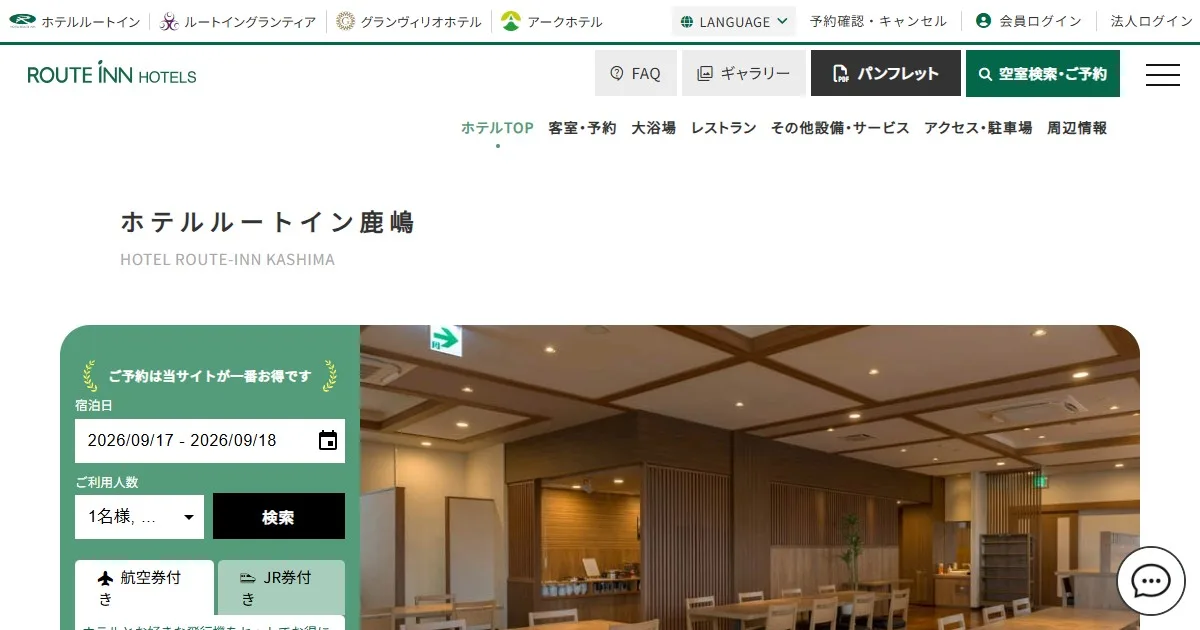
Task: Open アクセス・駐車場 navigation tab
Action: click(978, 128)
